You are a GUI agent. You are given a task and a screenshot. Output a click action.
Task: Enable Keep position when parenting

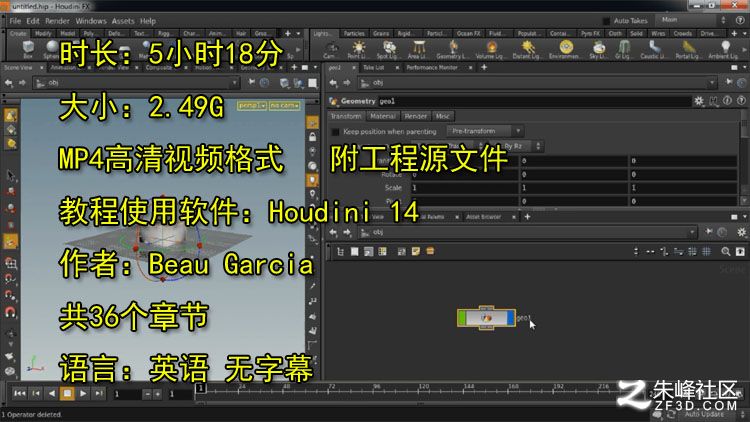coord(336,132)
